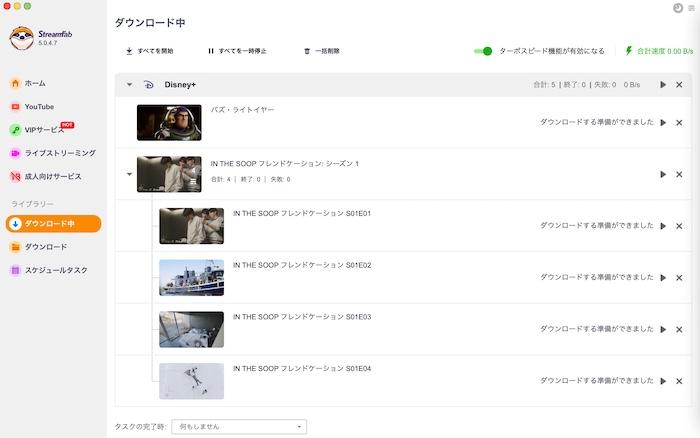Open ライブストリーミング section

[53, 153]
